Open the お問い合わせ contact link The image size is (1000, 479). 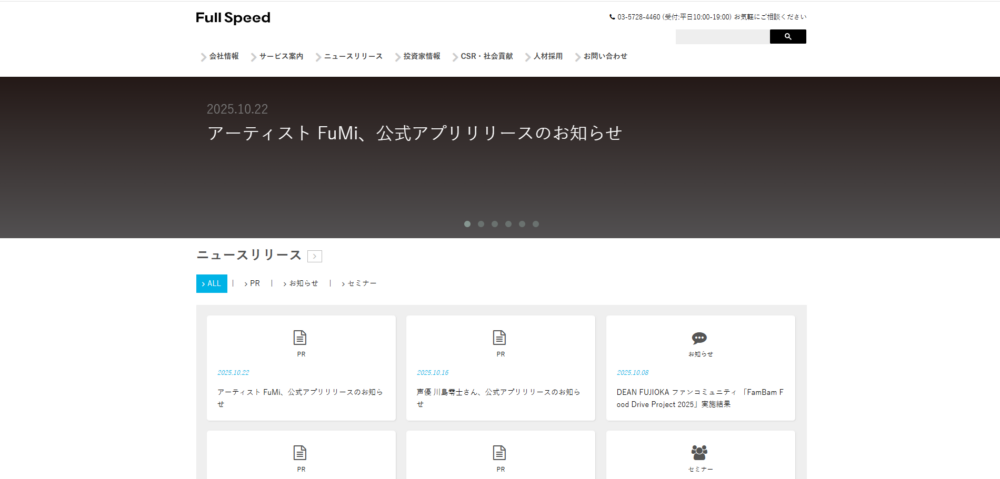point(604,57)
